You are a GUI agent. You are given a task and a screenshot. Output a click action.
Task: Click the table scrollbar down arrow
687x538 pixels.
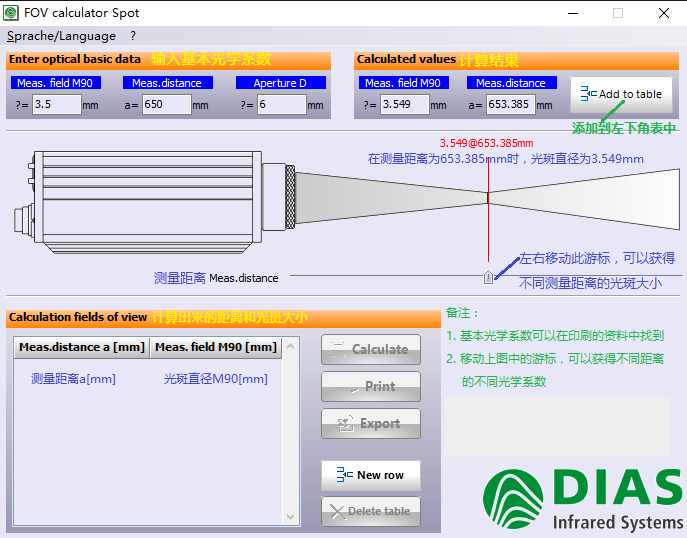[x=291, y=517]
